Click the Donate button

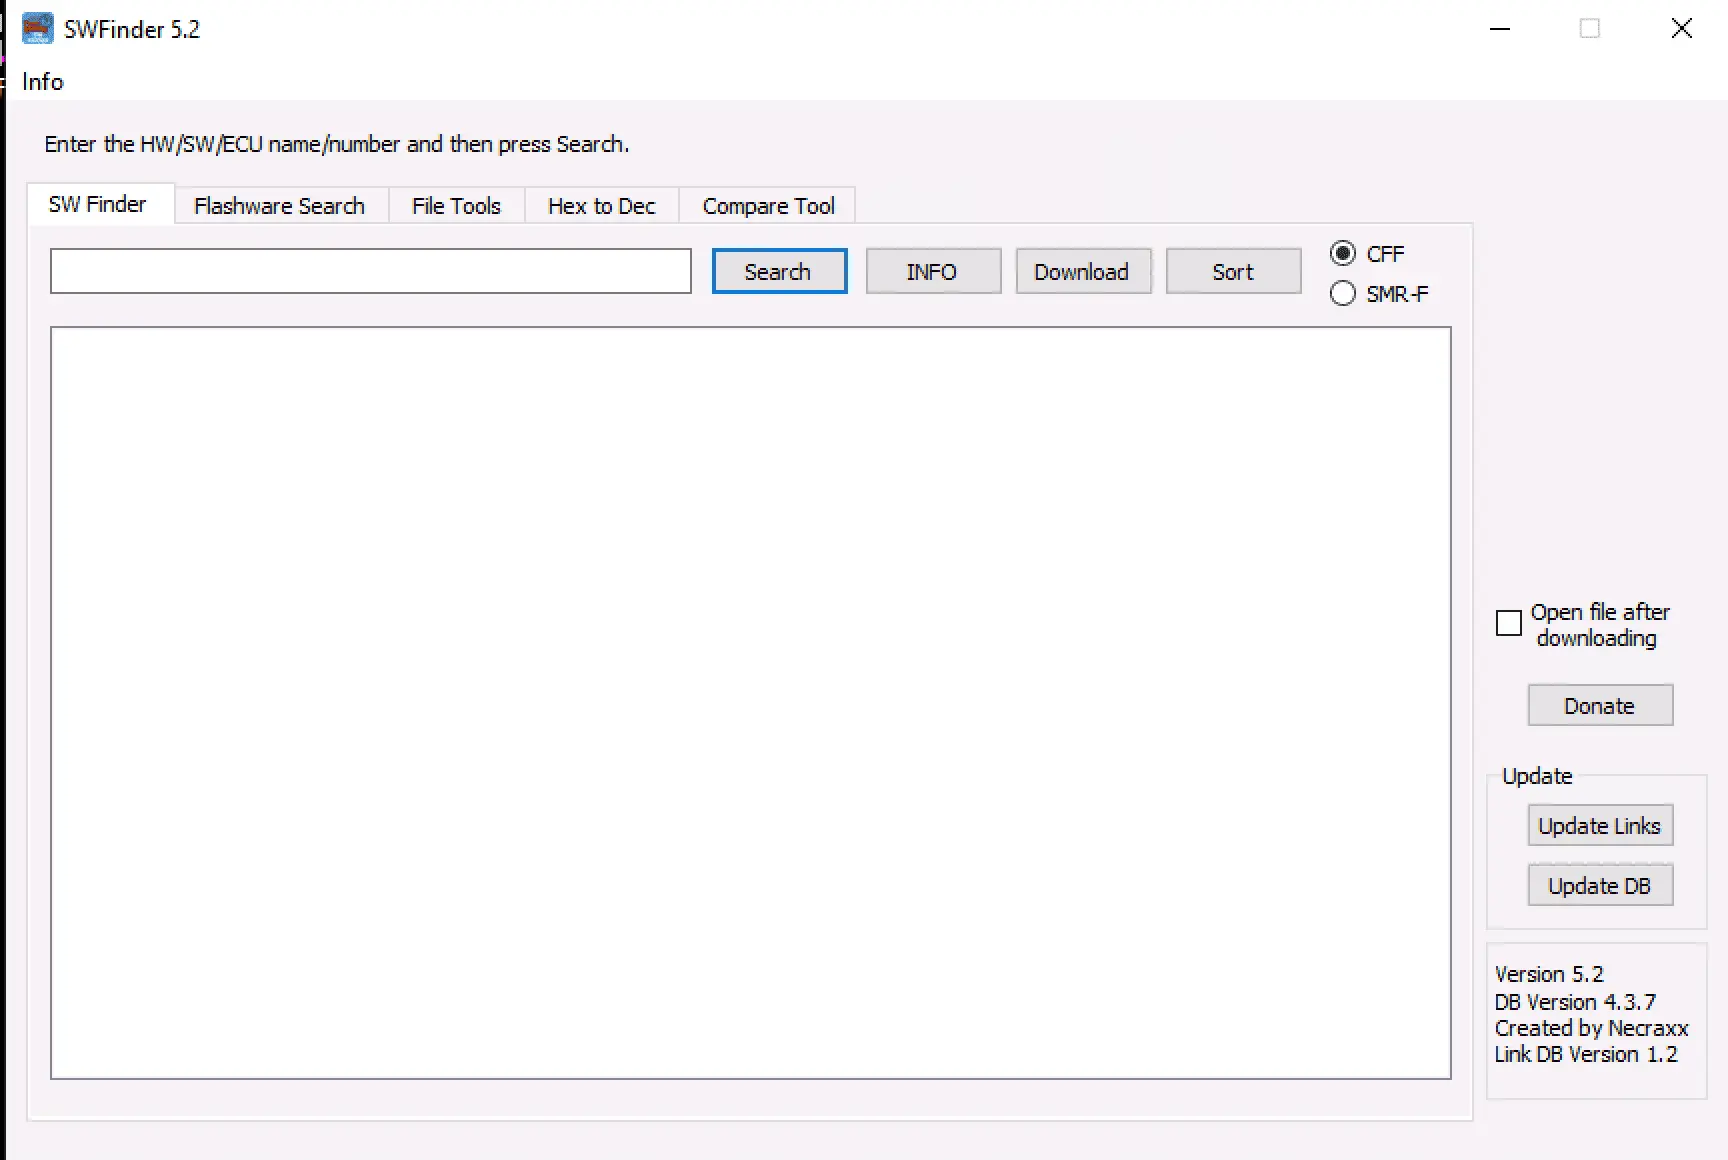coord(1599,706)
